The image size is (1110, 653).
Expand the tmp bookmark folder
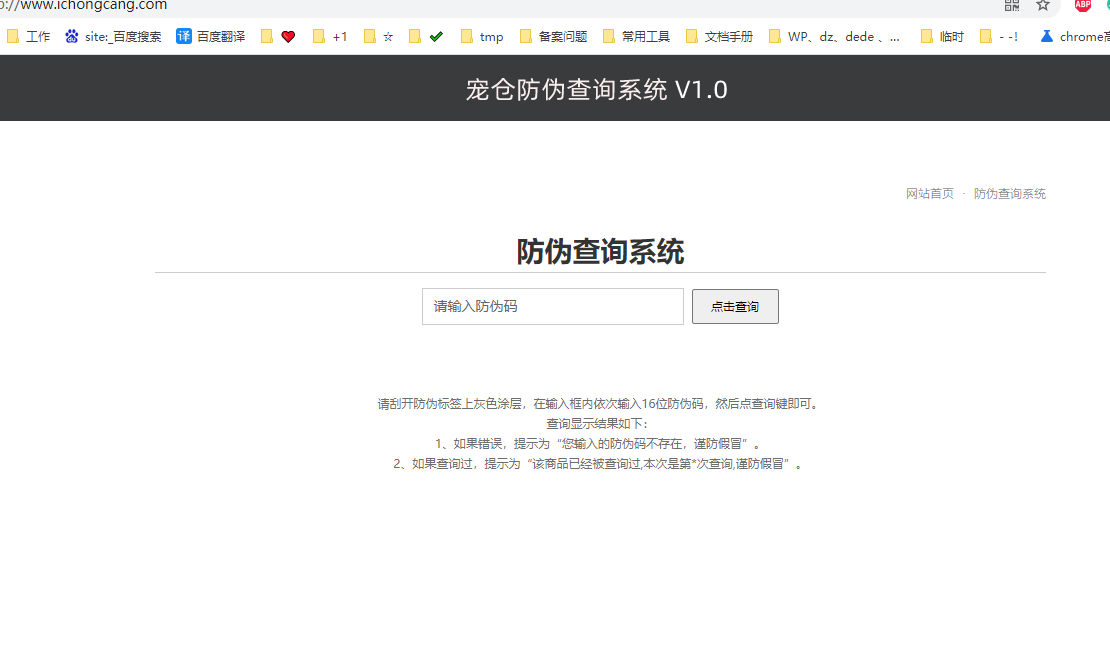(482, 37)
